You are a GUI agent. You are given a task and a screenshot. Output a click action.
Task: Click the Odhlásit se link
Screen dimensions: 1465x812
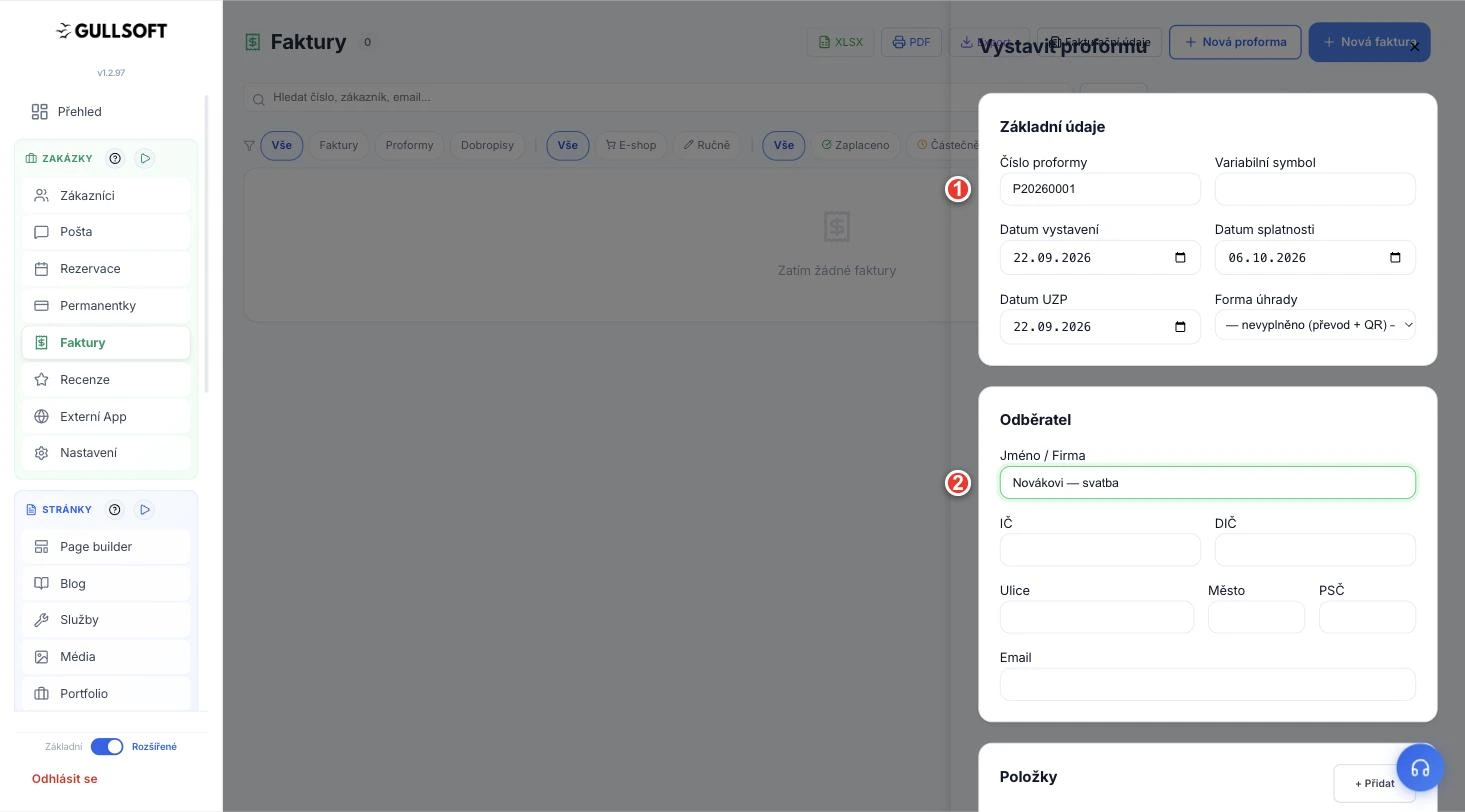[x=64, y=779]
